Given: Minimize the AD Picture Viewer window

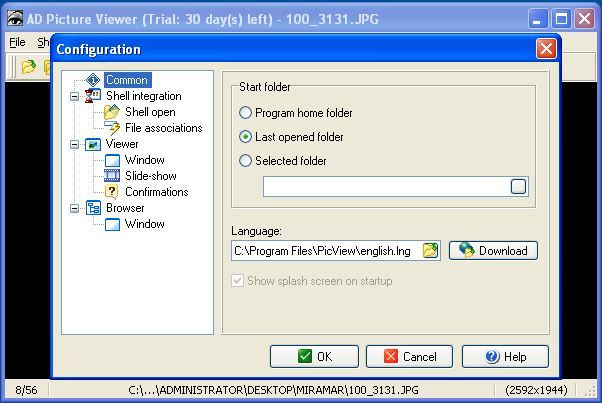Looking at the screenshot, I should pos(538,18).
